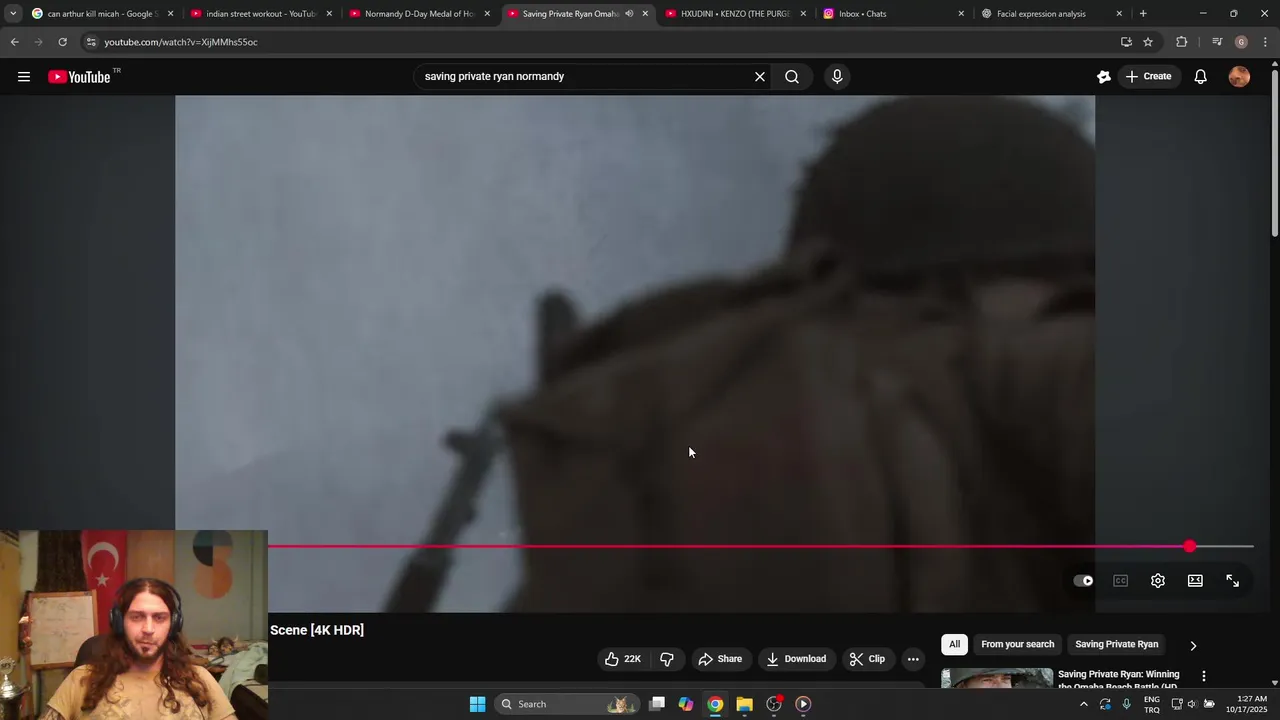Show hidden system tray icons

click(1083, 704)
